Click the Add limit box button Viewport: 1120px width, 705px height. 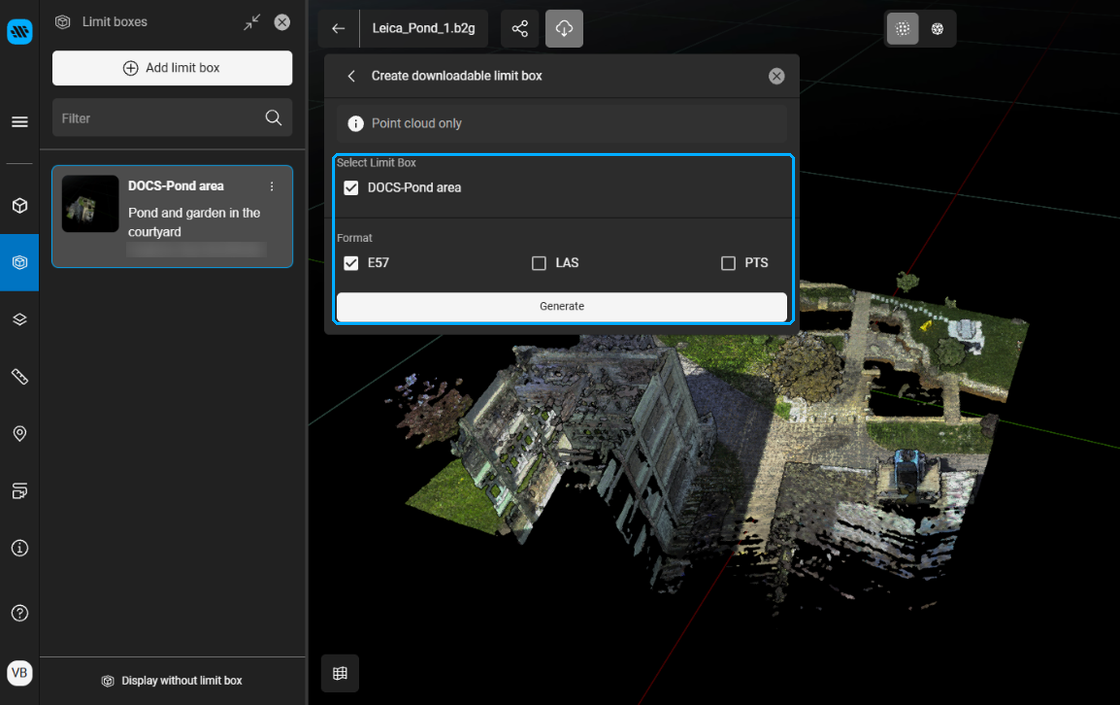coord(172,68)
